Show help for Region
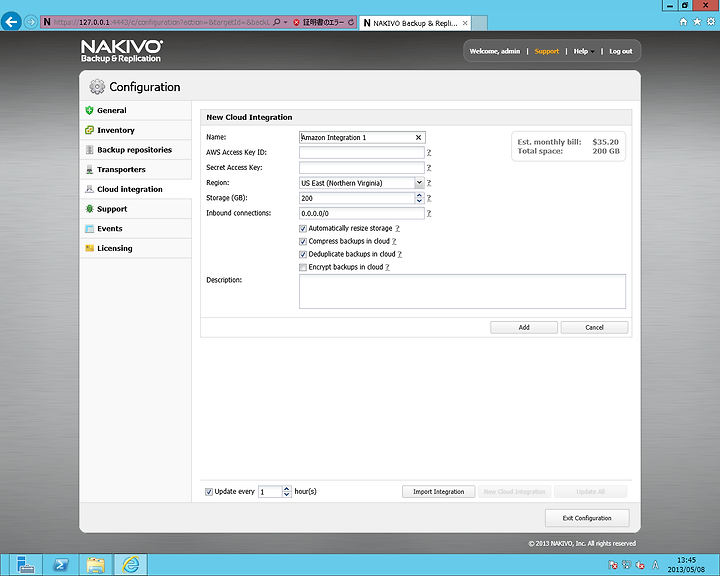 pos(429,183)
